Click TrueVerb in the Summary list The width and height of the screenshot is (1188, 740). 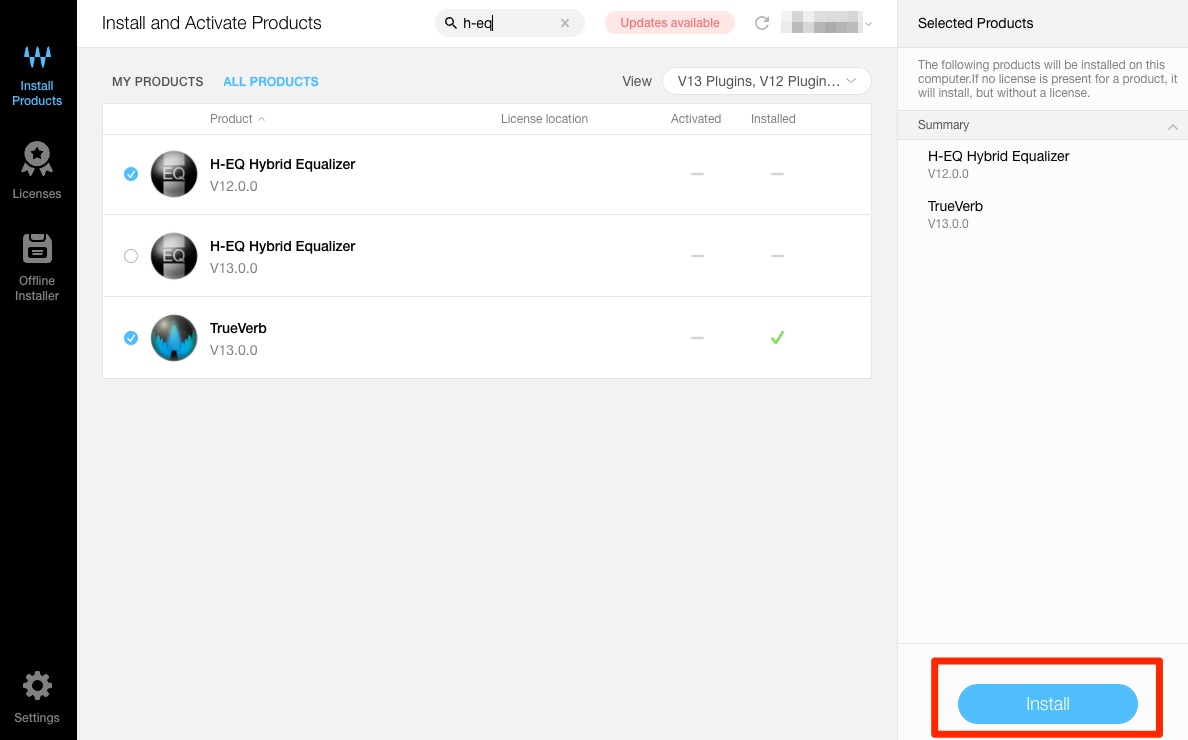tap(955, 206)
